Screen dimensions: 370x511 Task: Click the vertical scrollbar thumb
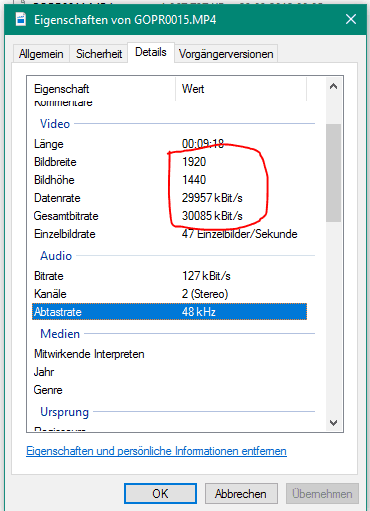[333, 173]
